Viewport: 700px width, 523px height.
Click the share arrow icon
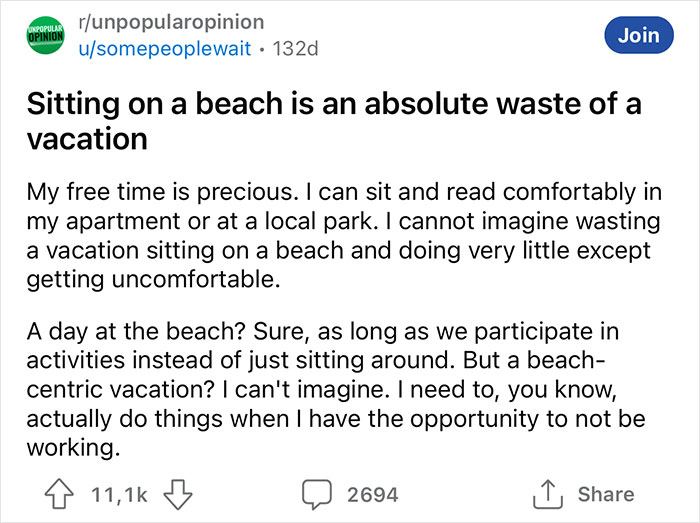[x=550, y=494]
